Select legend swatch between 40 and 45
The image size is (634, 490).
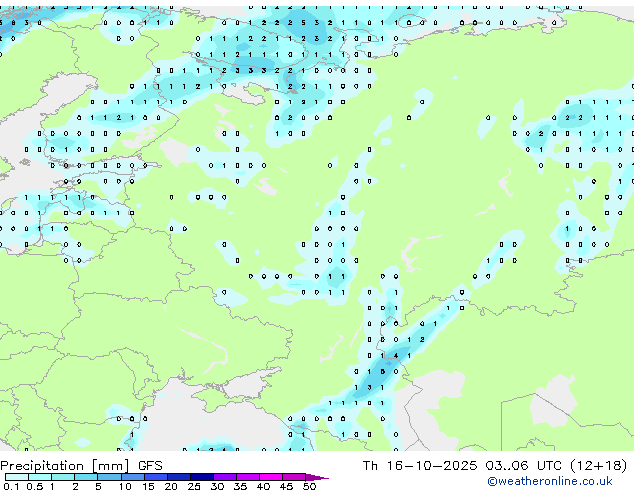271,477
